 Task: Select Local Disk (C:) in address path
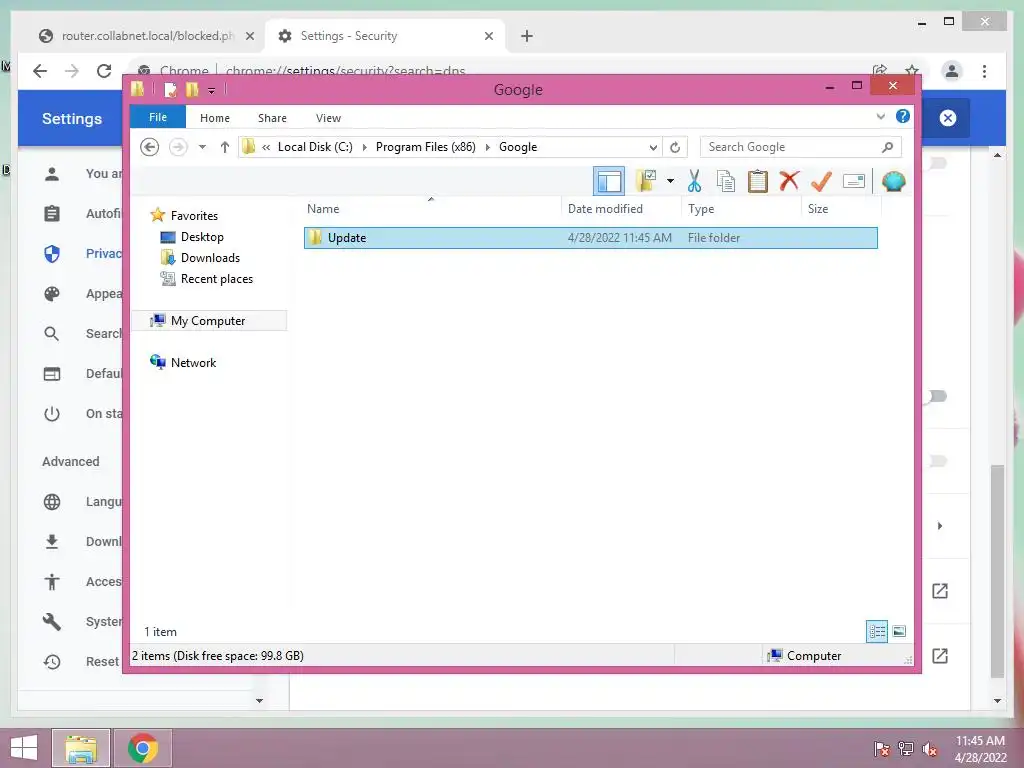(315, 147)
